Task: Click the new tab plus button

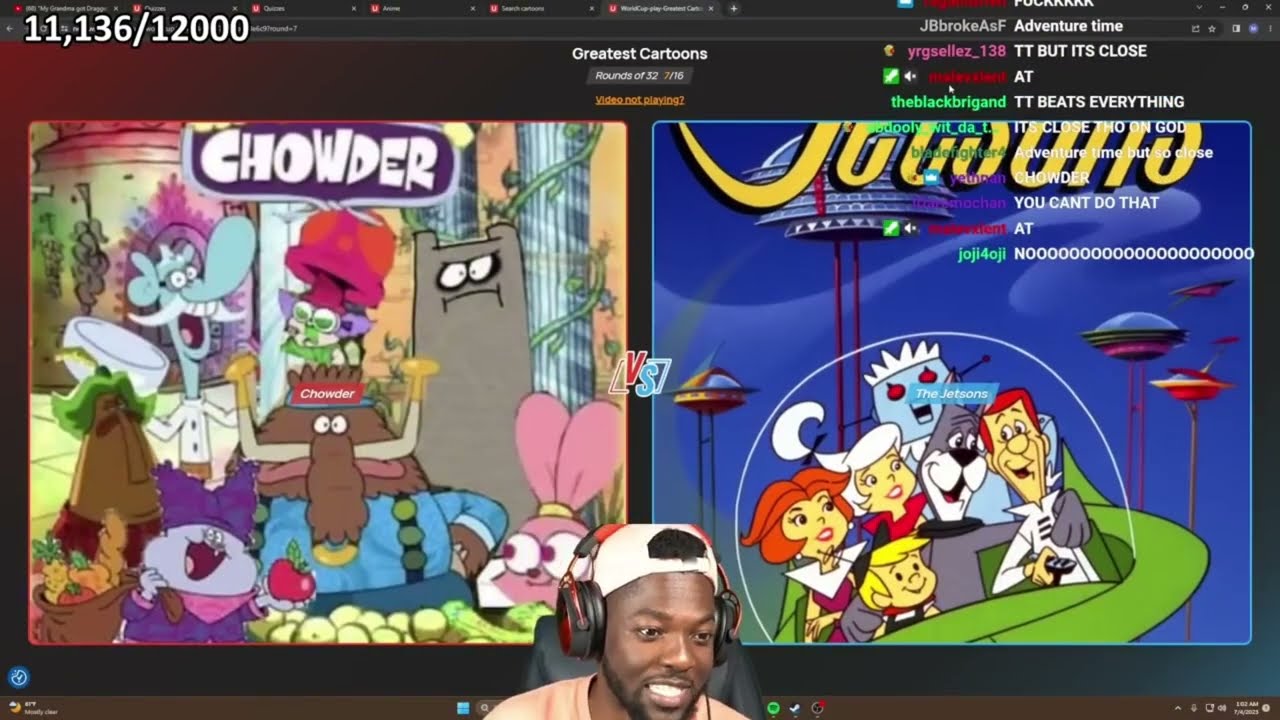Action: tap(734, 8)
